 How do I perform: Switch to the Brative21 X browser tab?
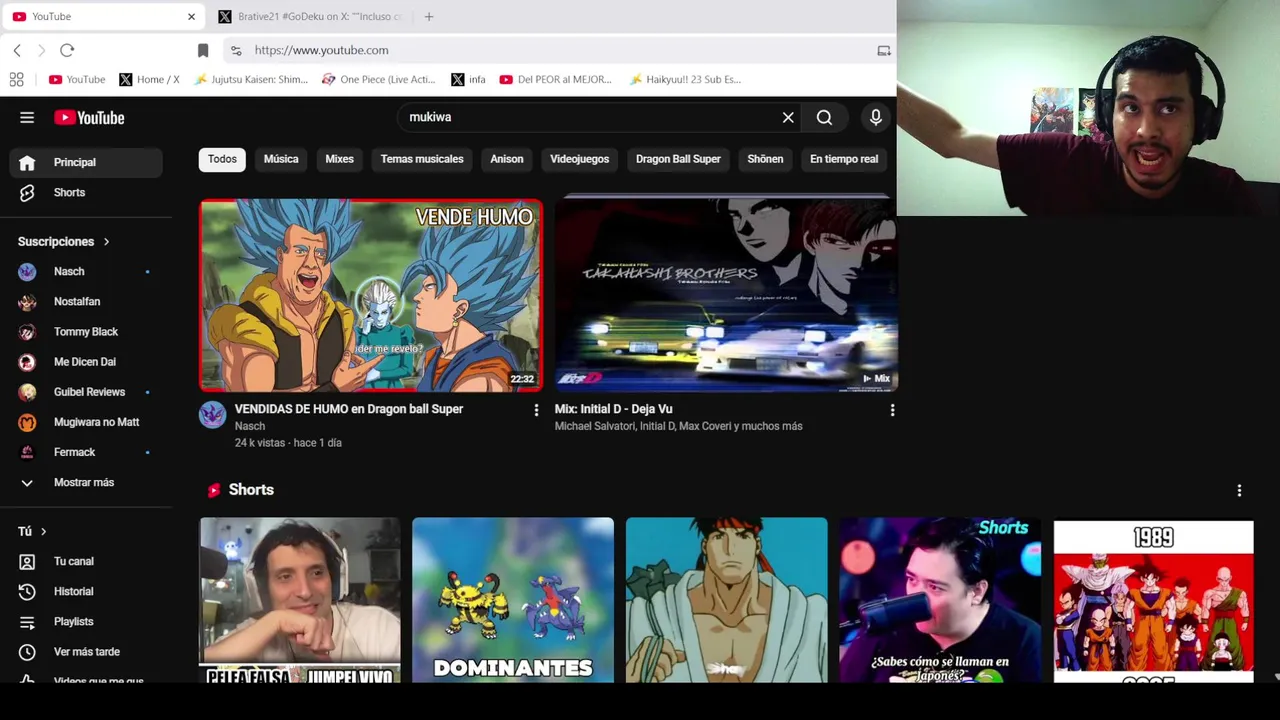(x=310, y=16)
